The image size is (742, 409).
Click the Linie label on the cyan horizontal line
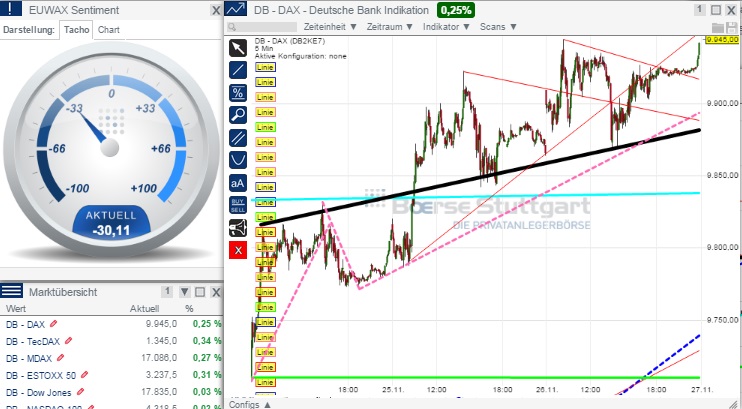point(265,202)
